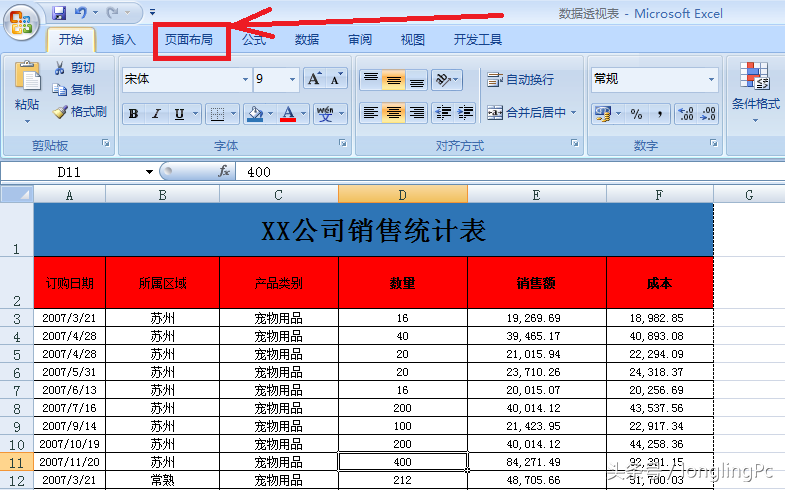Open the font color dropdown arrow

pos(303,114)
